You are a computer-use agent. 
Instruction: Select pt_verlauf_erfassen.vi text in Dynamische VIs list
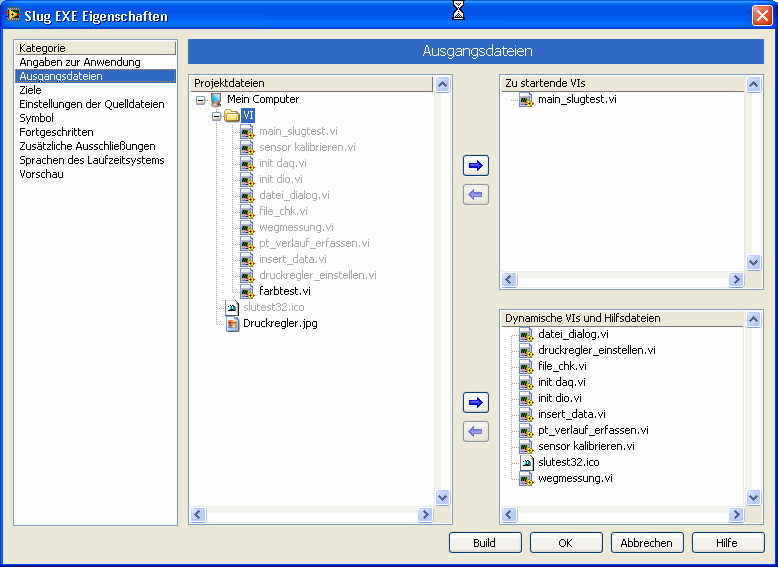(x=593, y=431)
